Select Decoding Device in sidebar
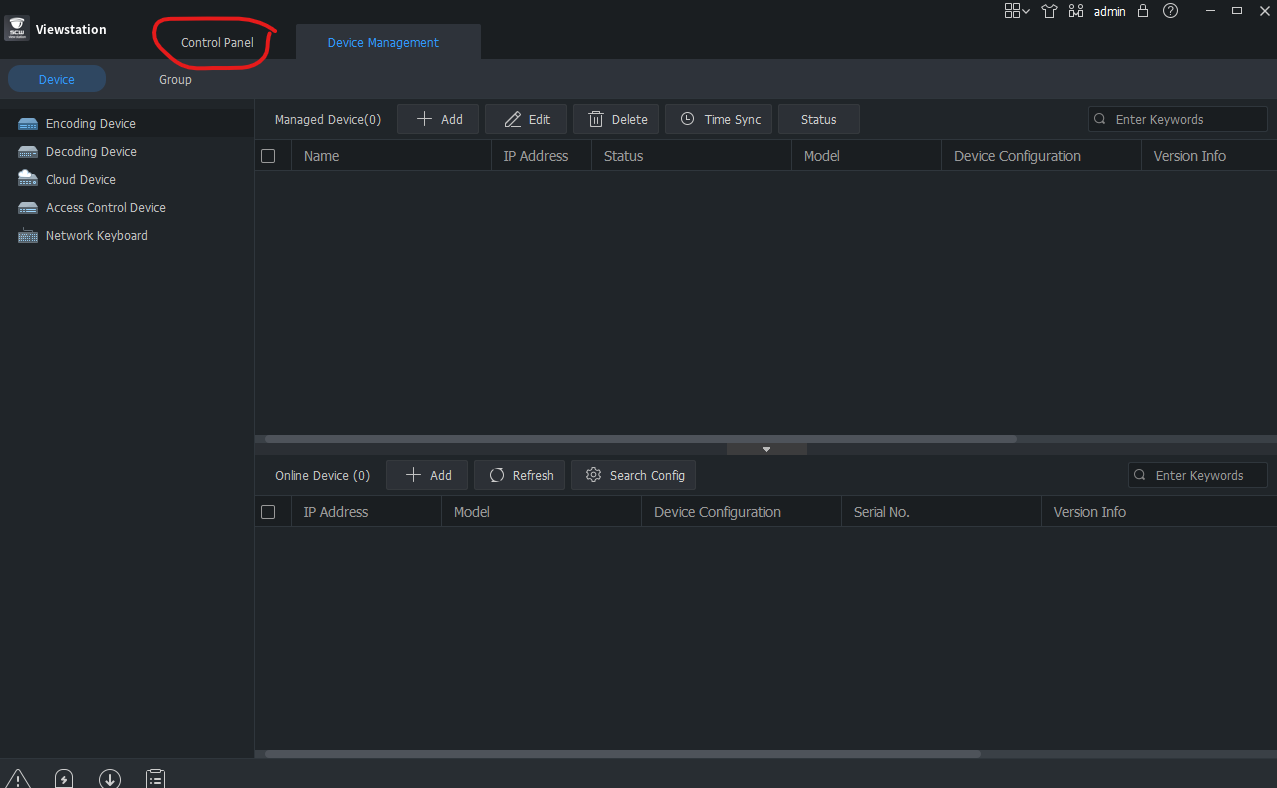The height and width of the screenshot is (788, 1277). pos(127,152)
